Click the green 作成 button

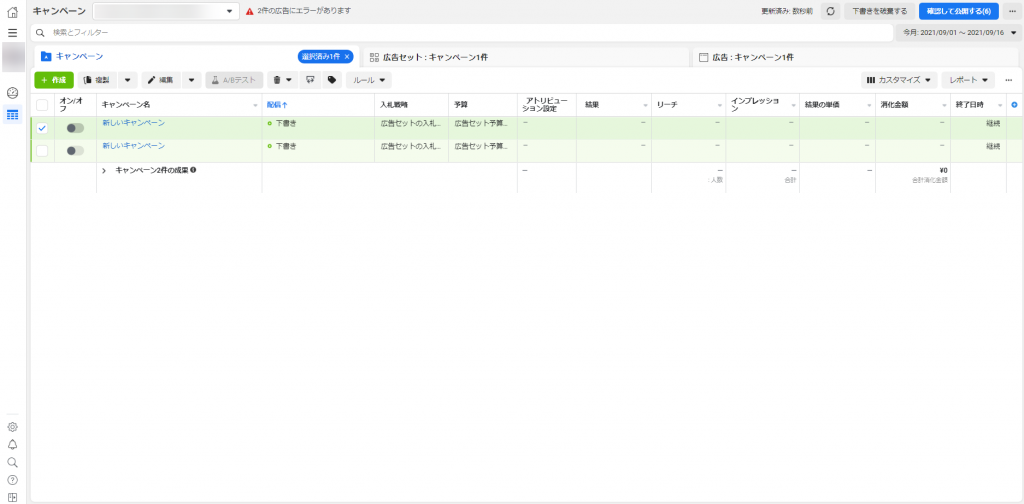54,80
